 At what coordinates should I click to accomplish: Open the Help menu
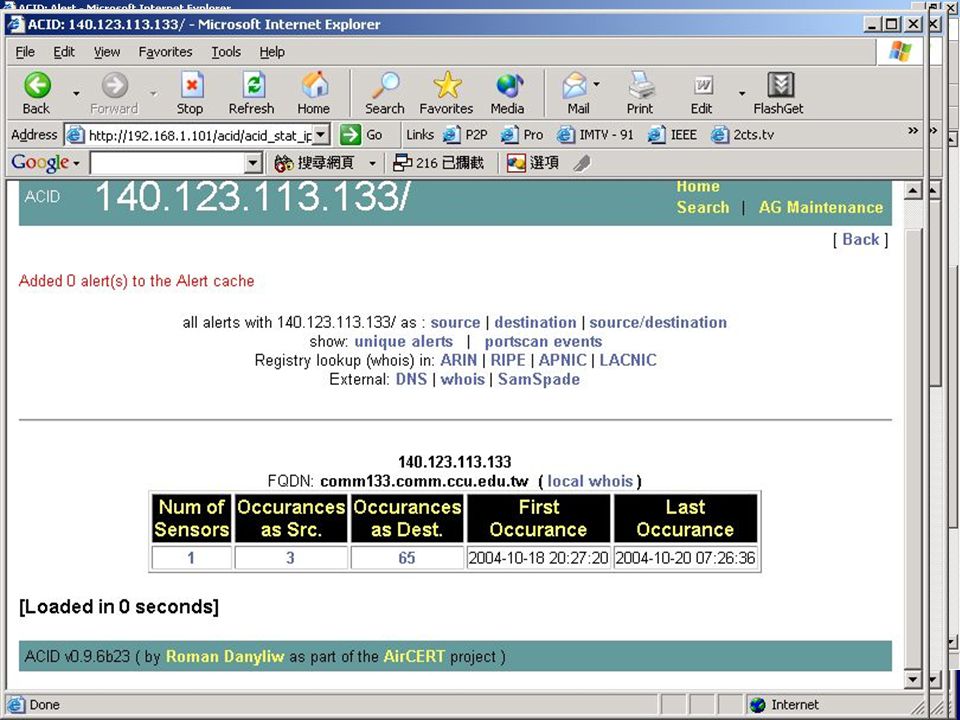[272, 52]
